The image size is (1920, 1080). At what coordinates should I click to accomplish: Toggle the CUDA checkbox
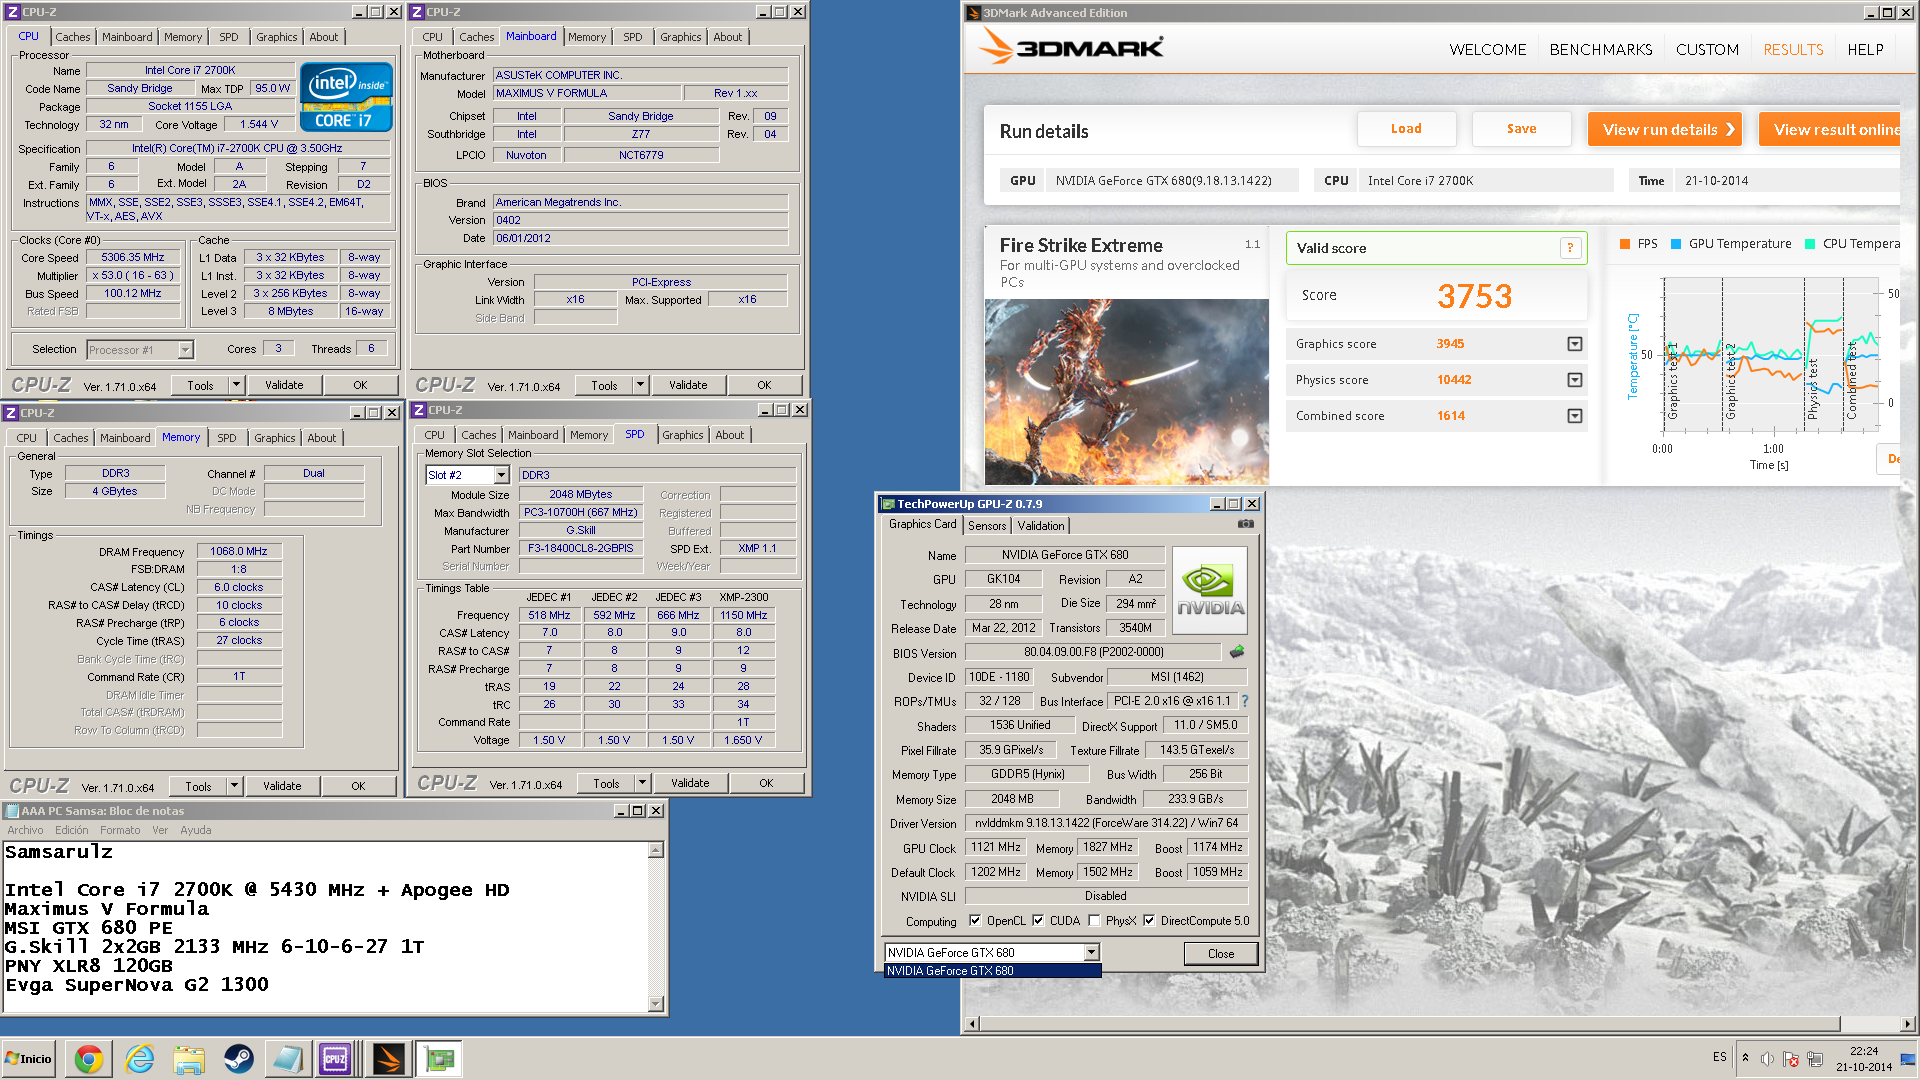pyautogui.click(x=1038, y=921)
